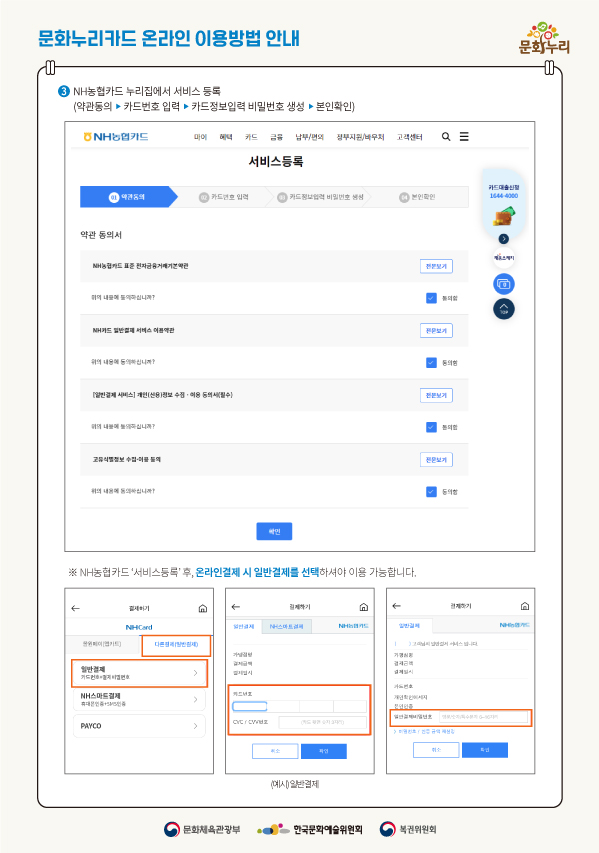Select NH스마트결제 tab in 카드번호 entry panel

pyautogui.click(x=286, y=626)
